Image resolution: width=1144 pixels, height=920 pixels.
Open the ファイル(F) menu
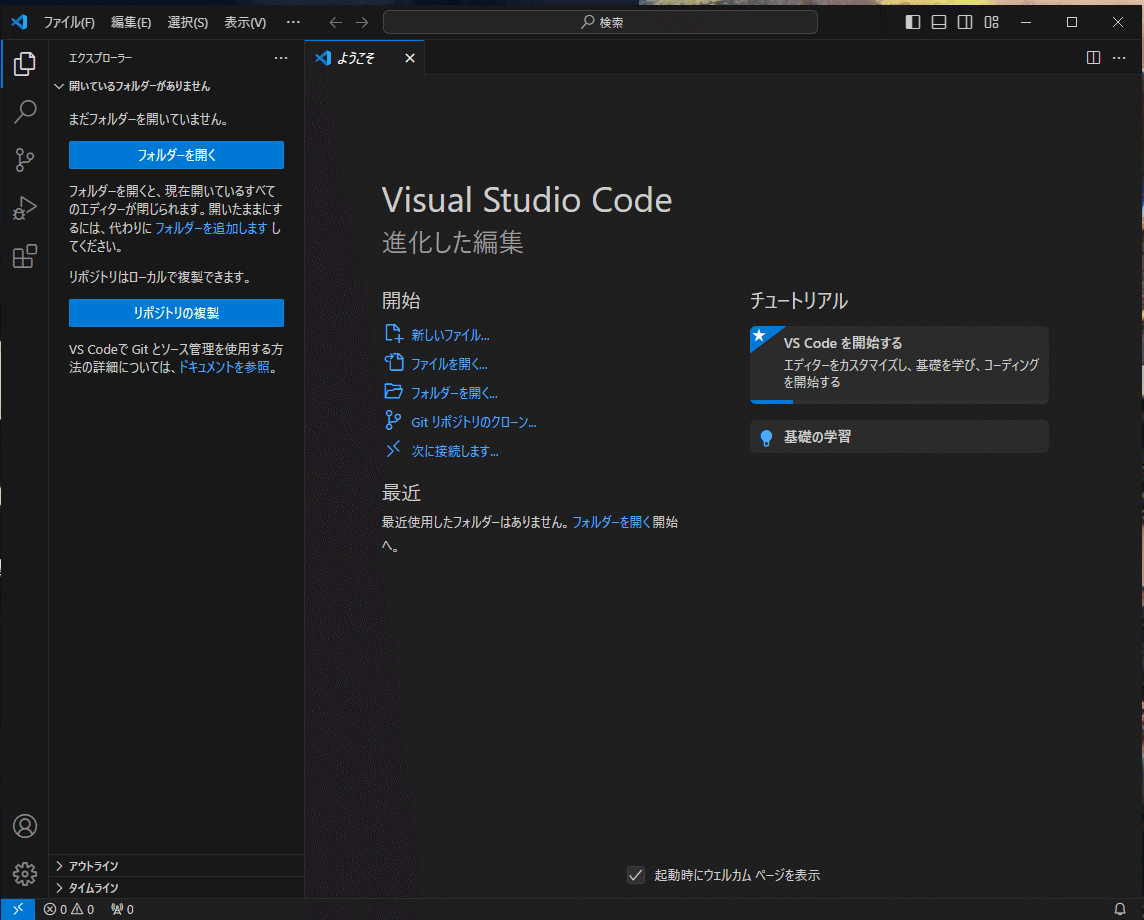point(69,23)
